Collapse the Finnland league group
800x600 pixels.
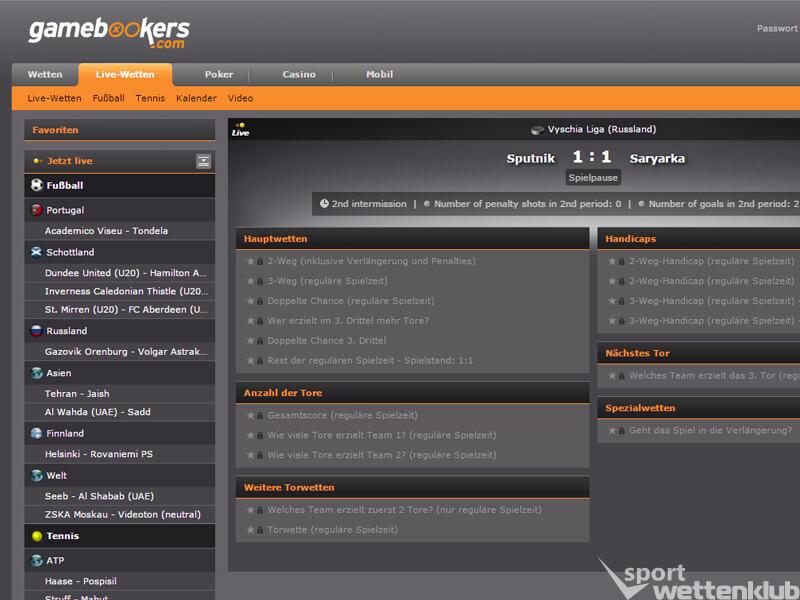click(x=119, y=433)
